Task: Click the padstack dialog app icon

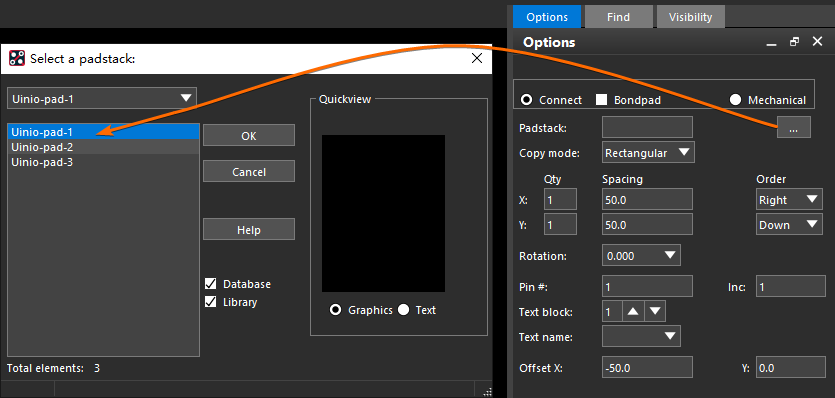Action: tap(17, 58)
